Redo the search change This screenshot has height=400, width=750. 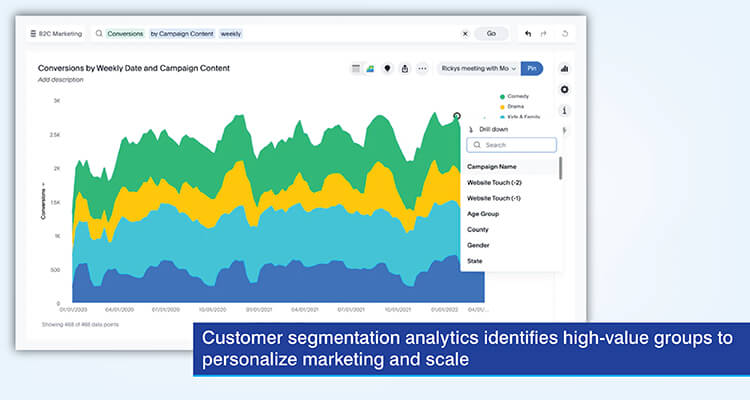(543, 33)
